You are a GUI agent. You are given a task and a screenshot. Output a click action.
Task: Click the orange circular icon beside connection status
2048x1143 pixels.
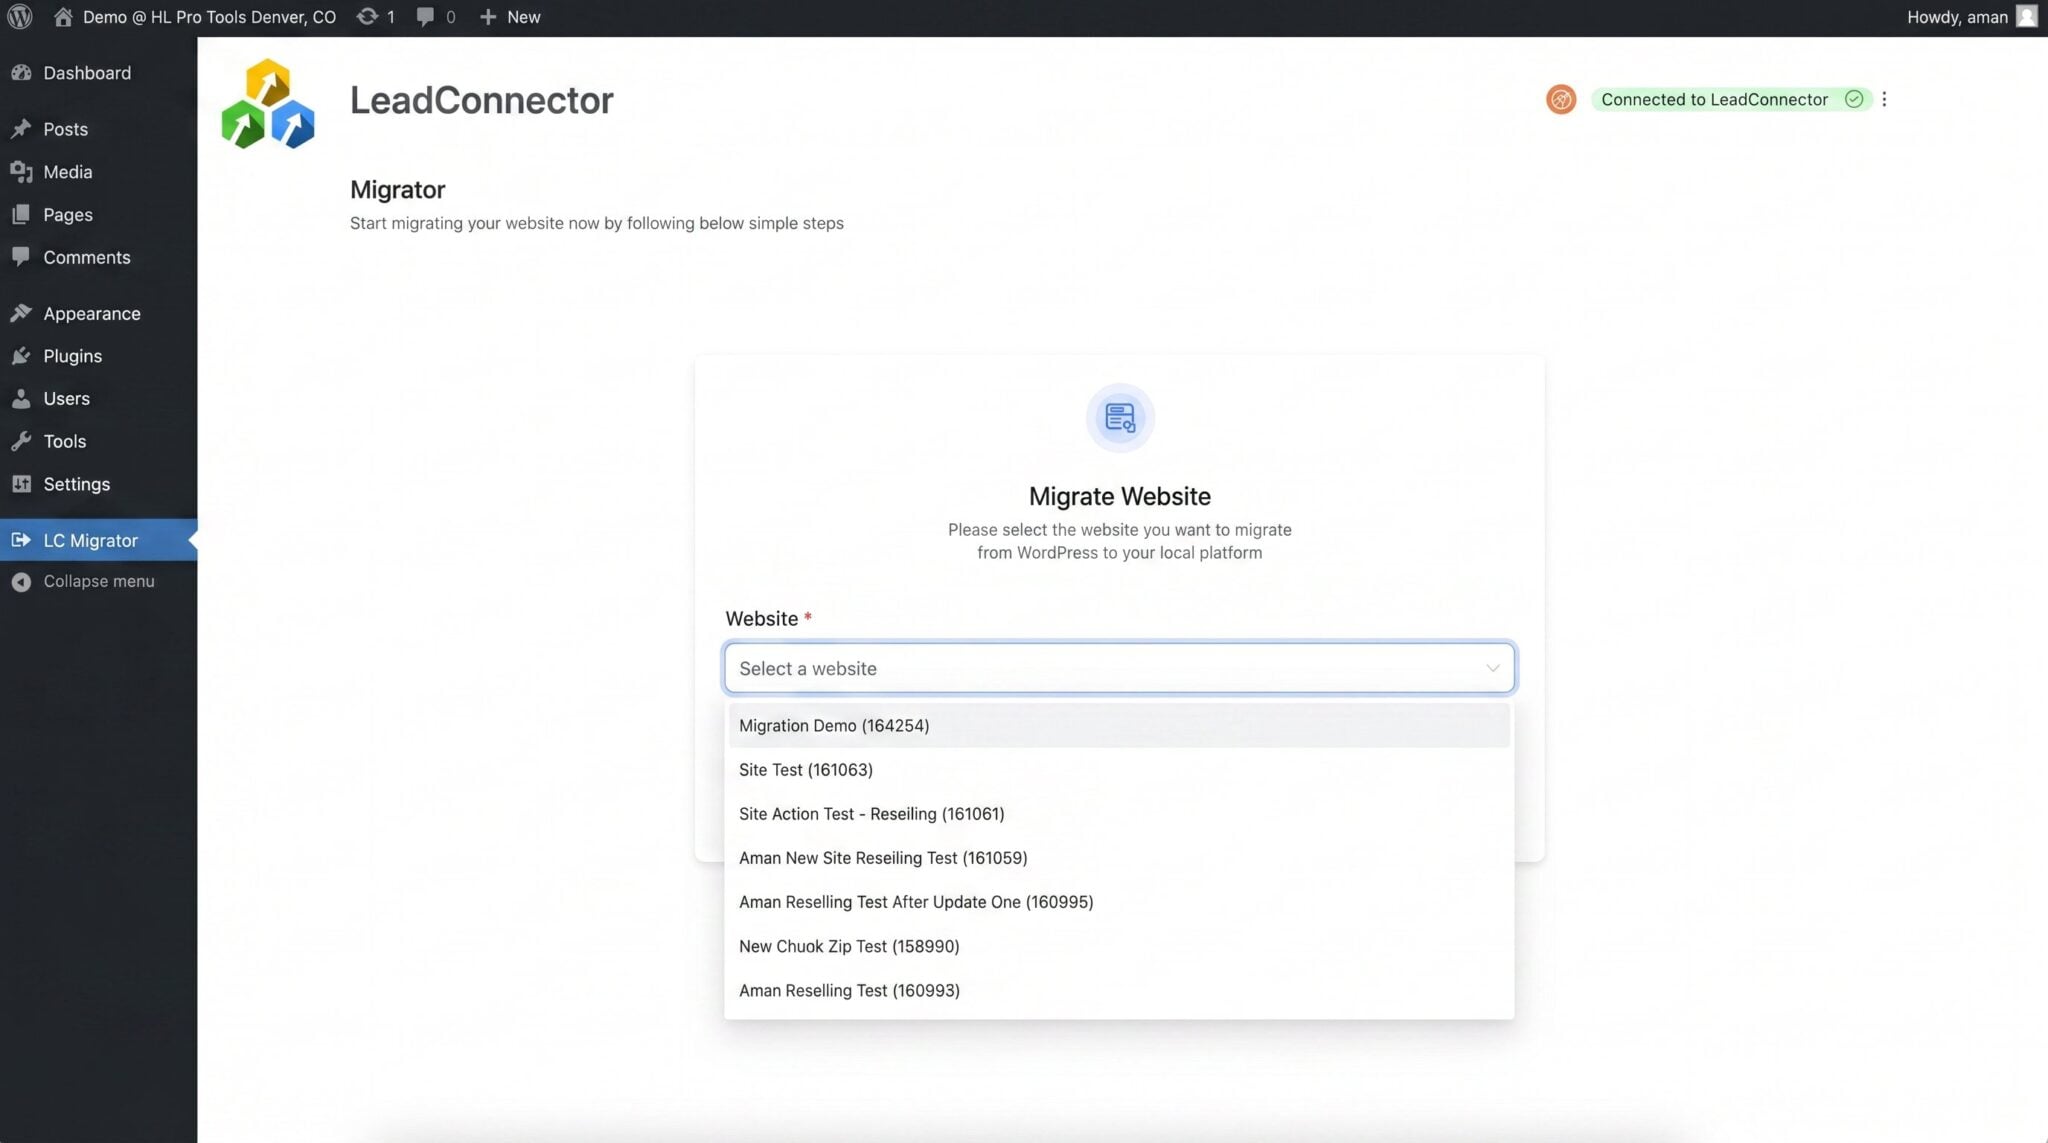coord(1560,99)
